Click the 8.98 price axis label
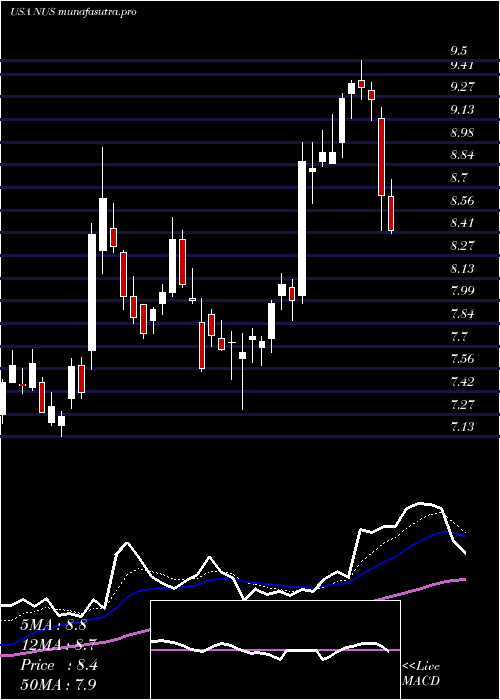500x700 pixels. (462, 132)
